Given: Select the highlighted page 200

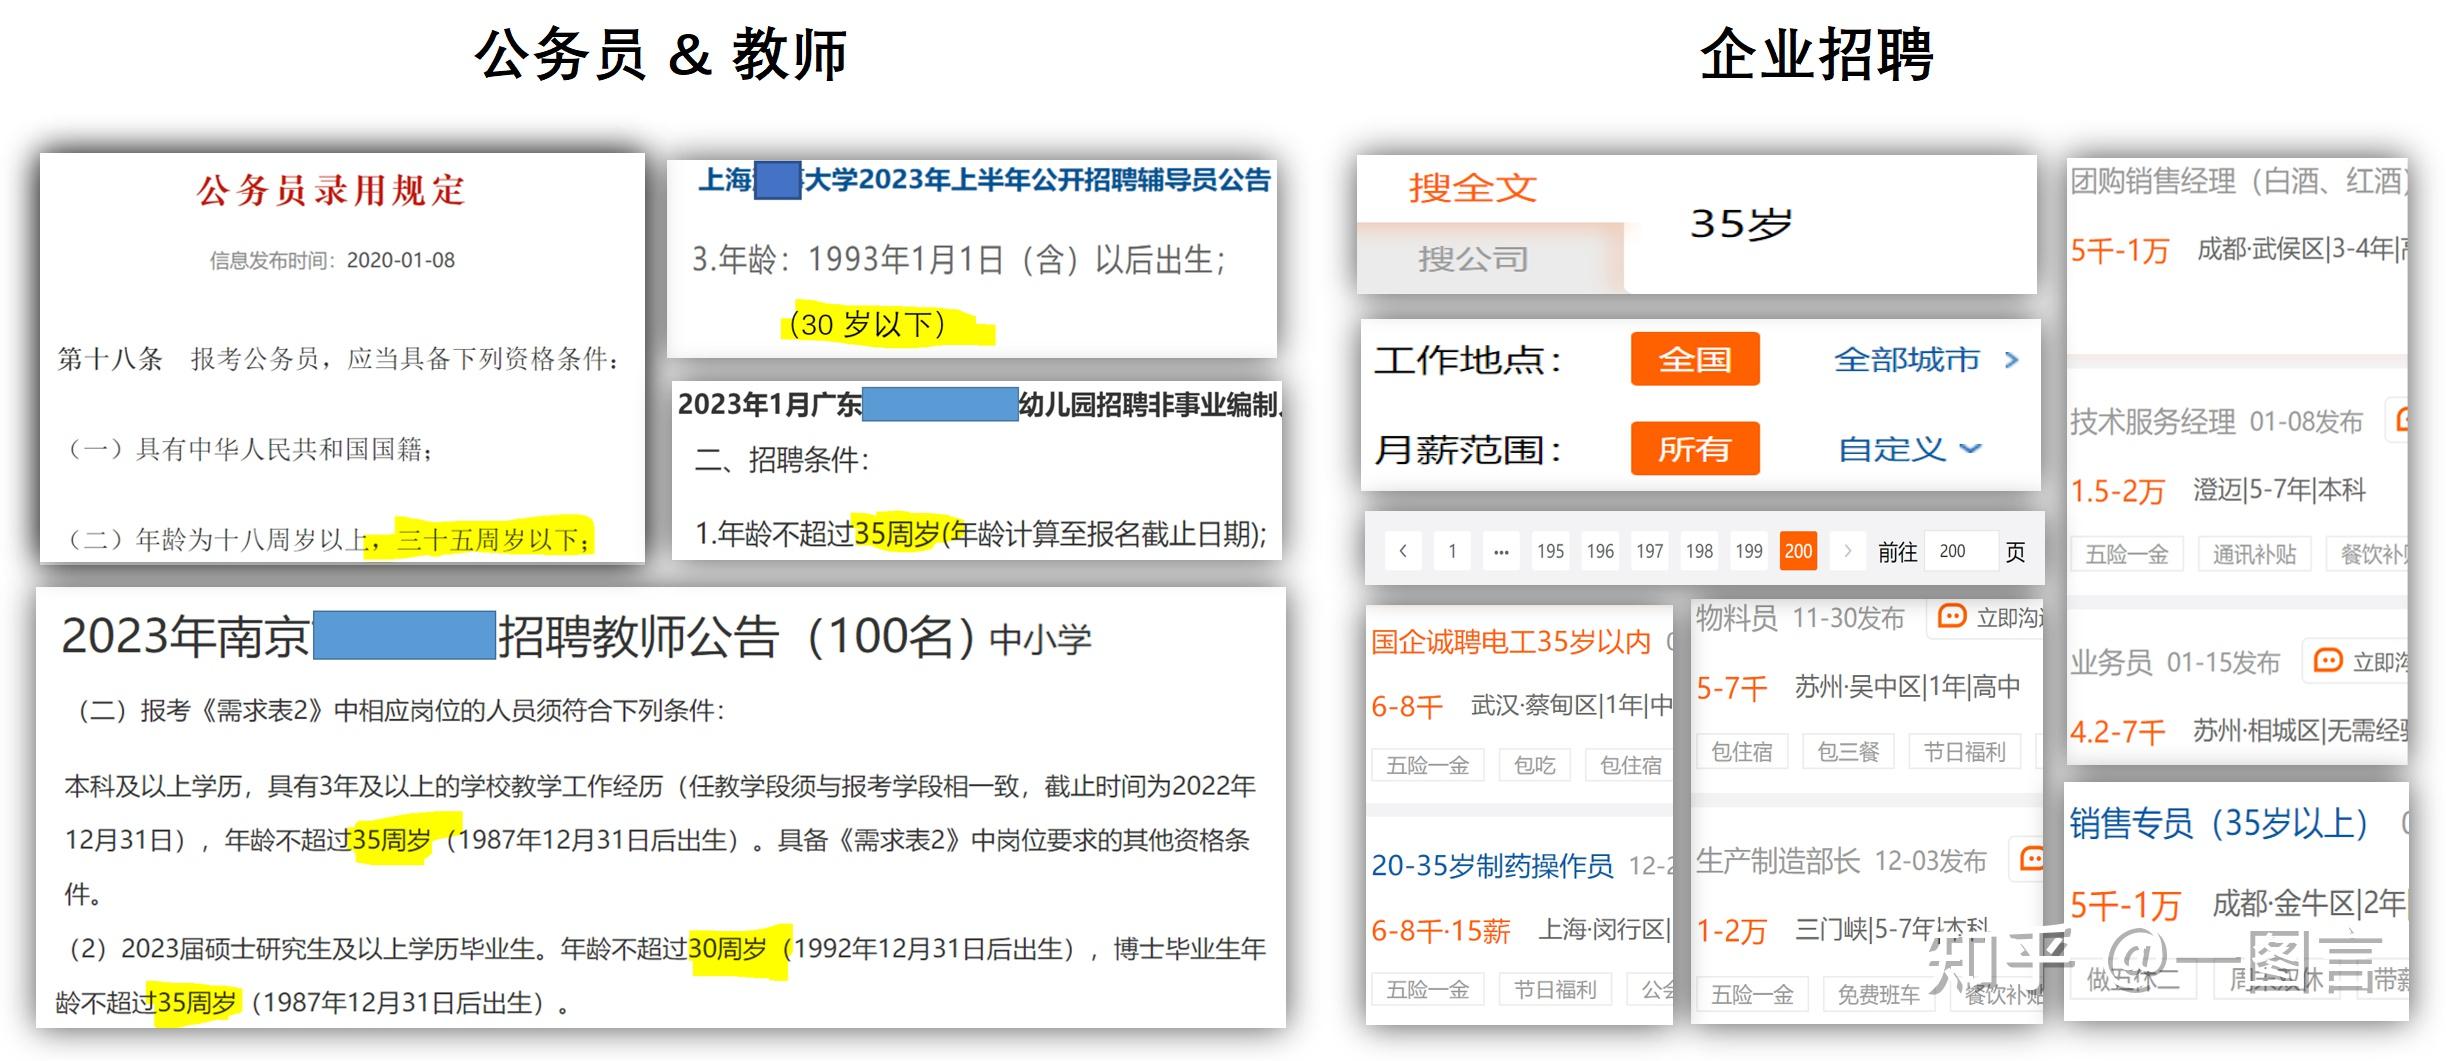Looking at the screenshot, I should click(1798, 551).
